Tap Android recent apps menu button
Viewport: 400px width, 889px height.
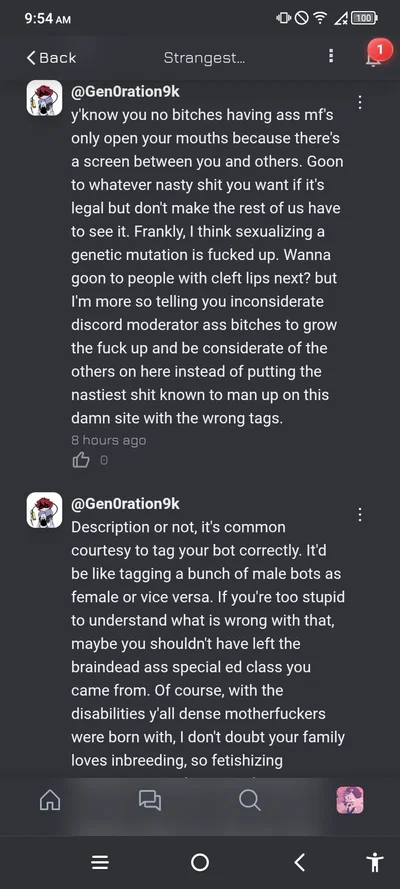[100, 862]
